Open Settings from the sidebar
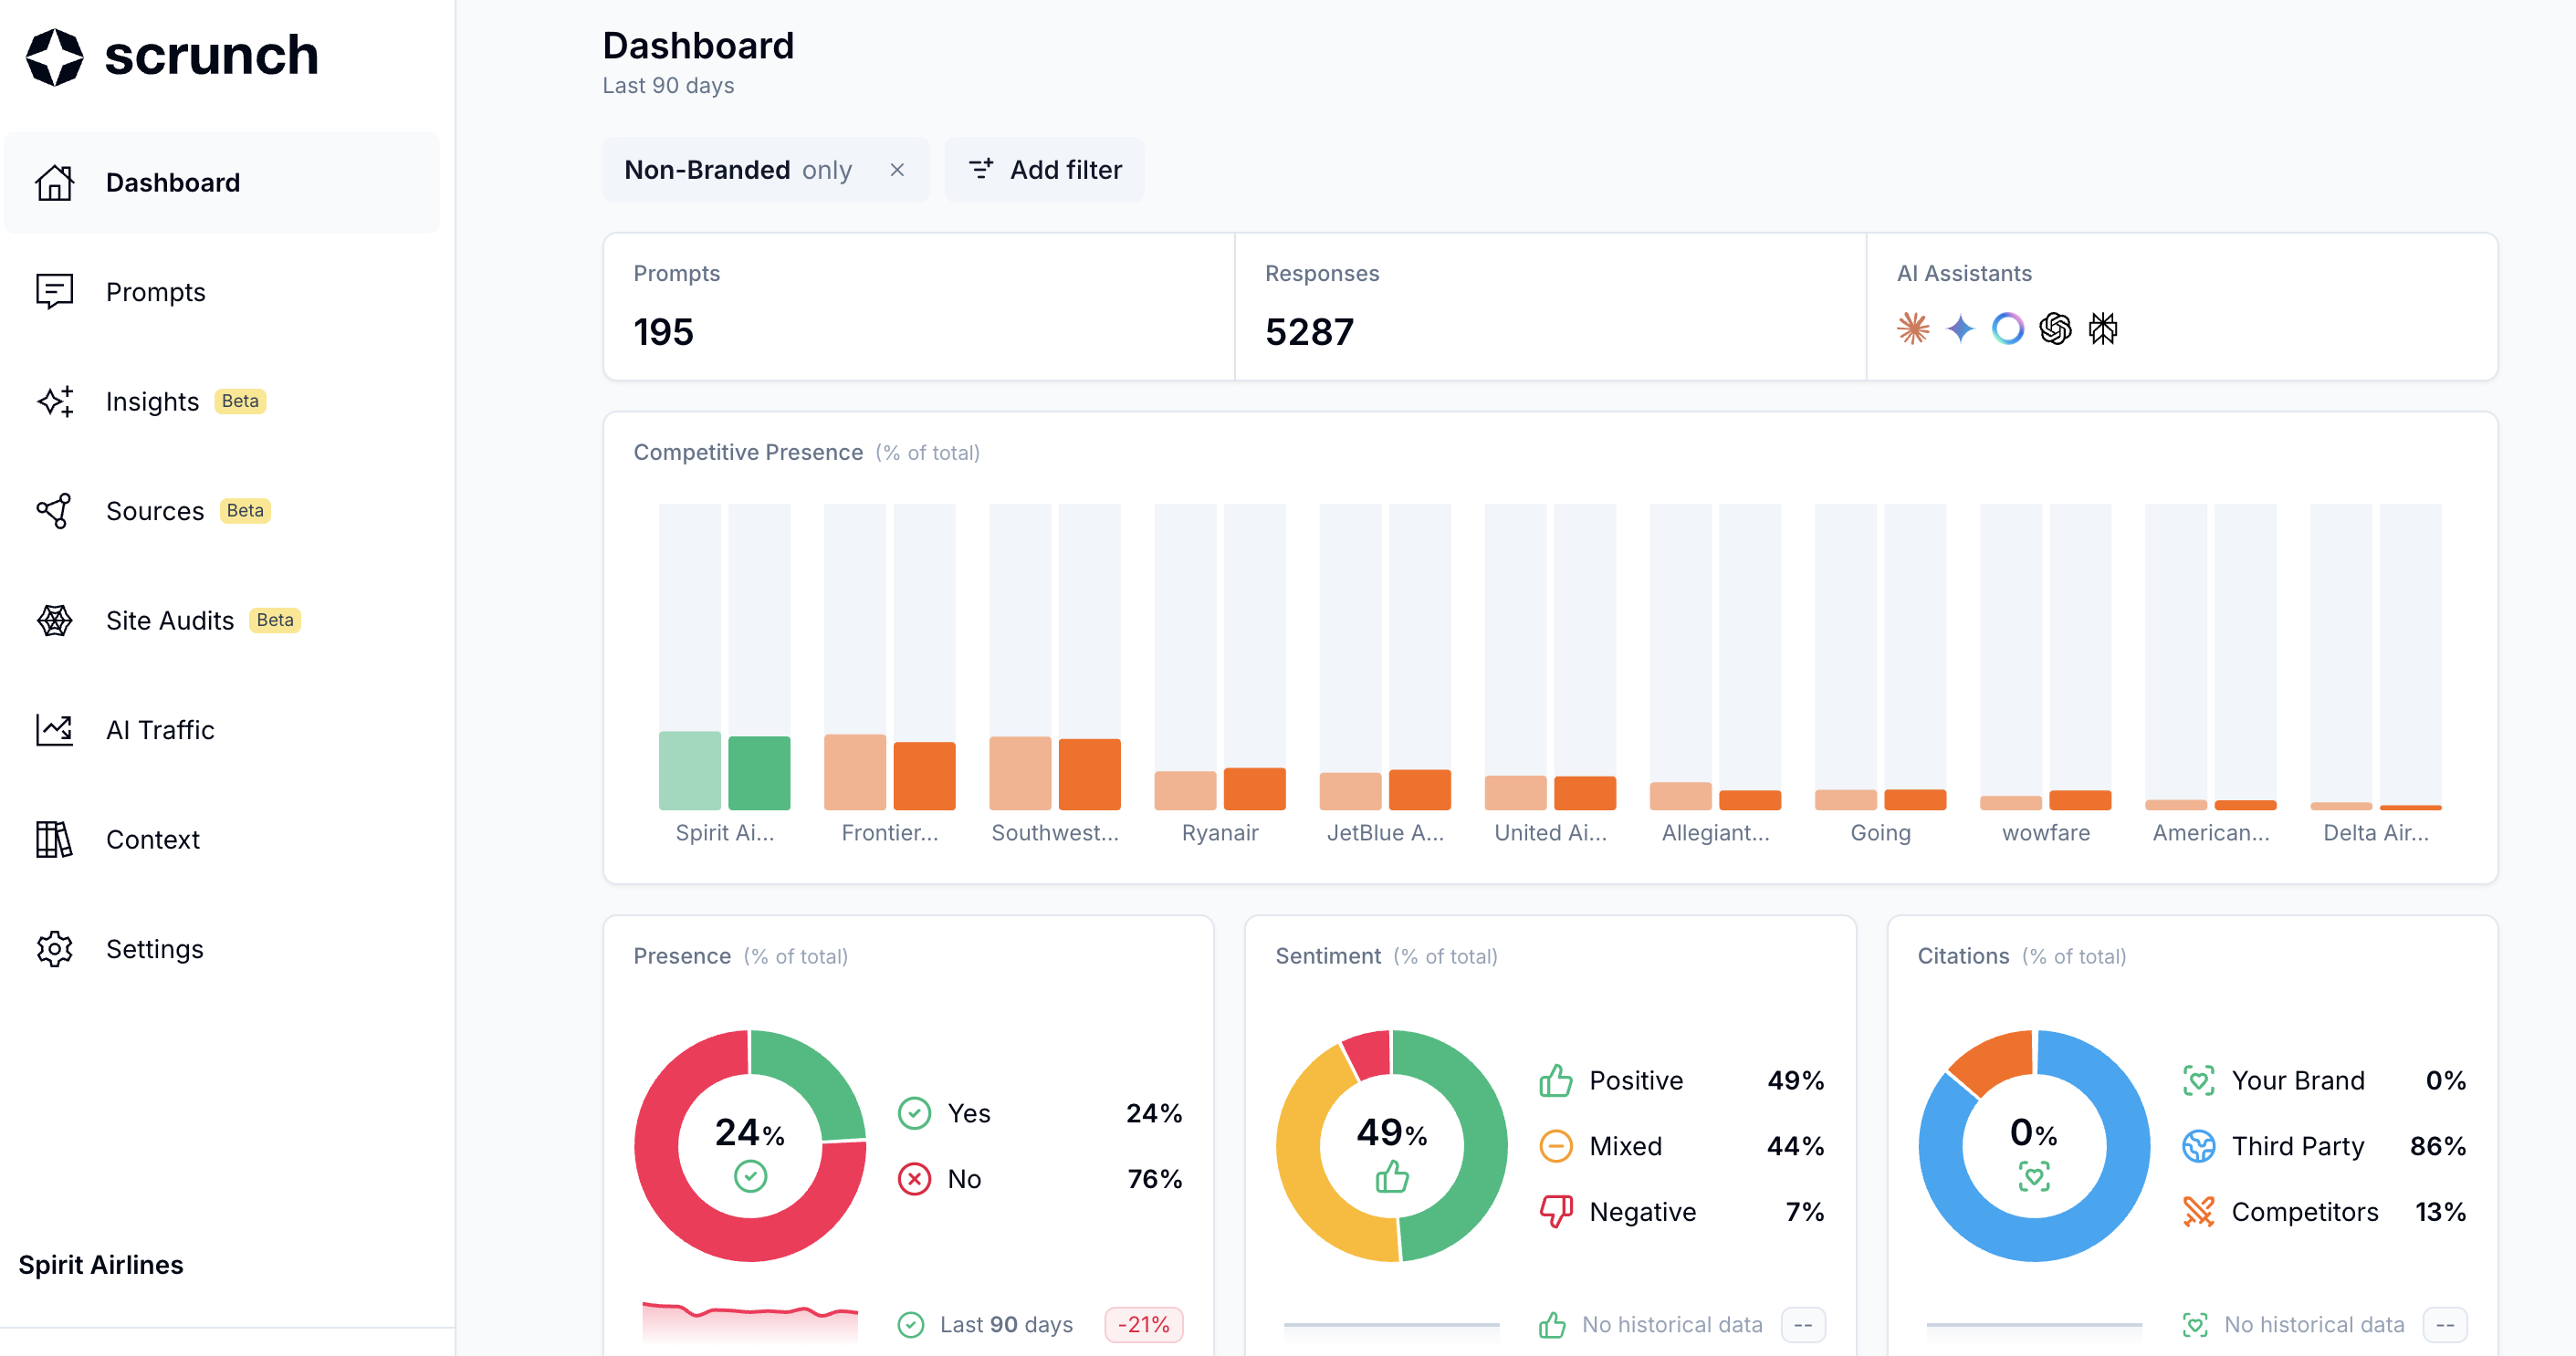Image resolution: width=2576 pixels, height=1356 pixels. click(154, 949)
